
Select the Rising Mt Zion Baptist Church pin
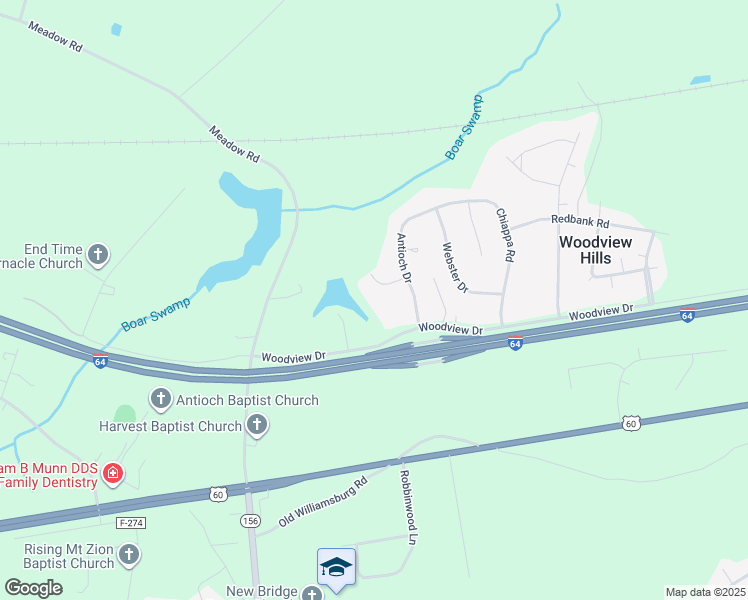click(129, 555)
